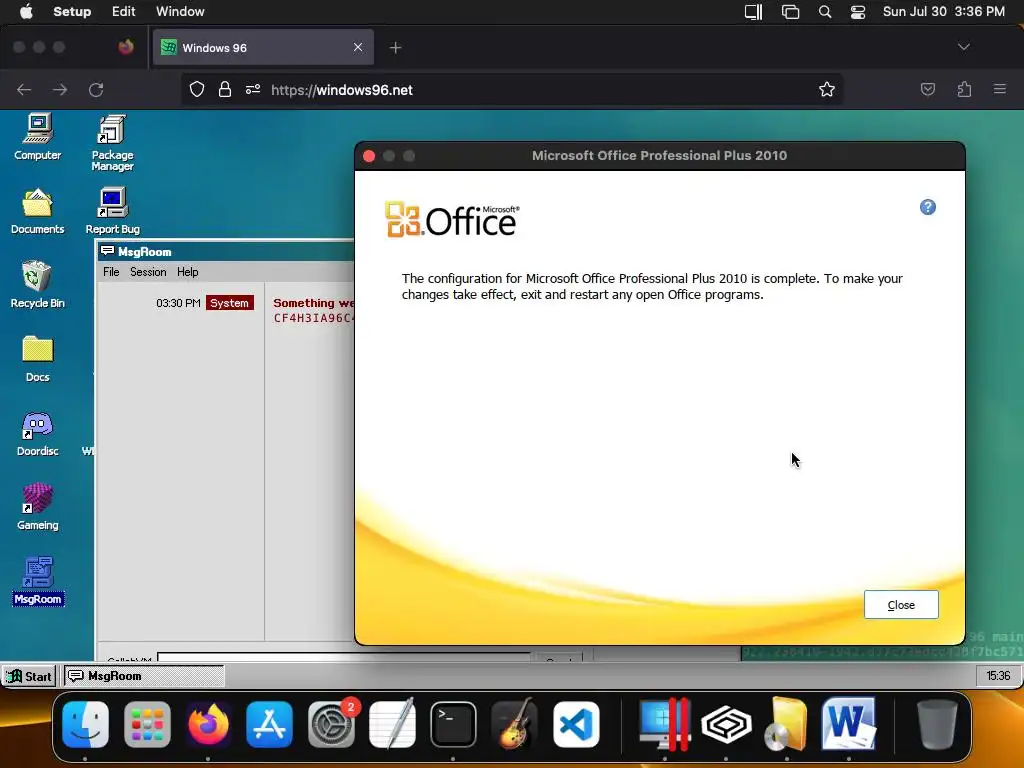Image resolution: width=1024 pixels, height=768 pixels.
Task: Launch GarageBand from the Dock
Action: (x=515, y=724)
